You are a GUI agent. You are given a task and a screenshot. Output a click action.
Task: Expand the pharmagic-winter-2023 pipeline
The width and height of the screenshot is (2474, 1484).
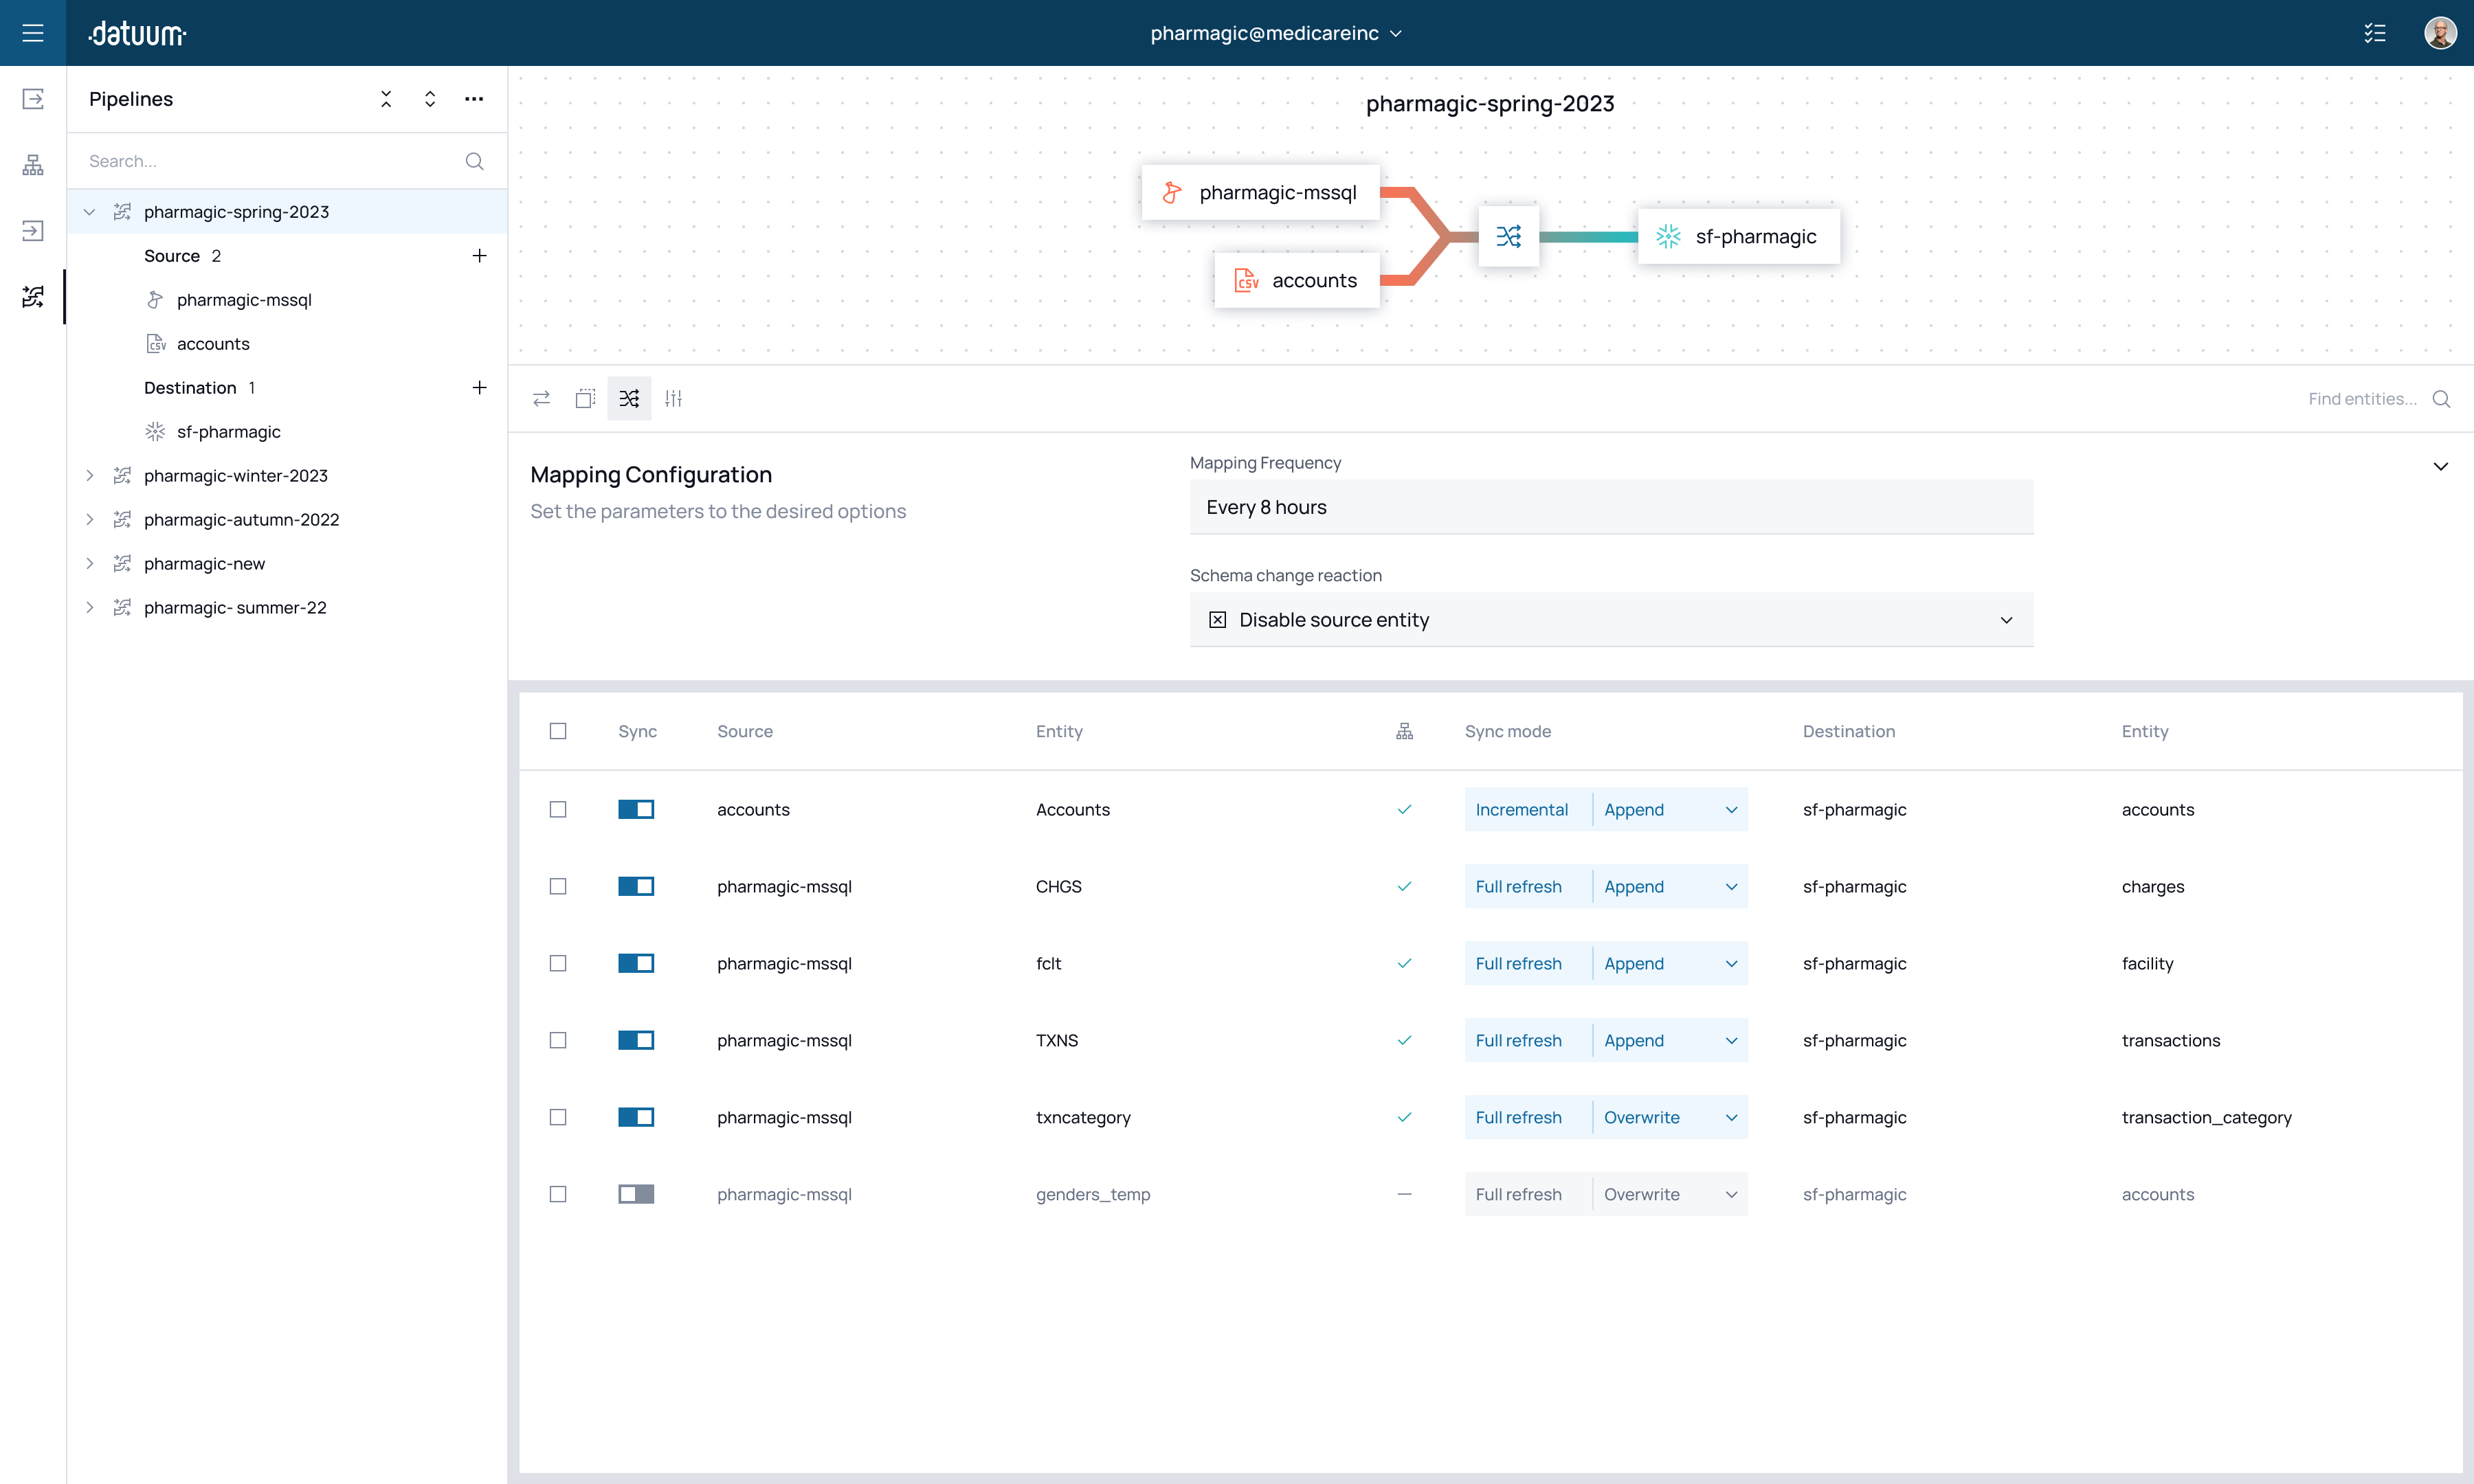pos(90,476)
